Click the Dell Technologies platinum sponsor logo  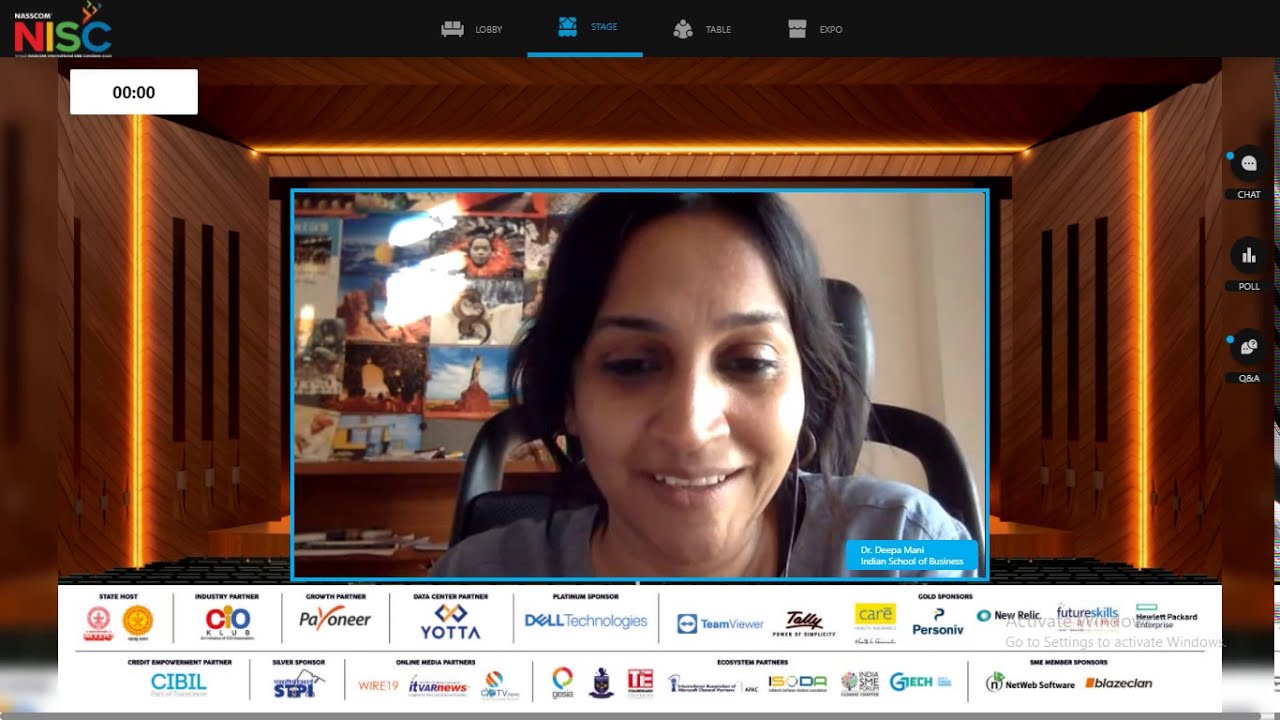[x=586, y=621]
